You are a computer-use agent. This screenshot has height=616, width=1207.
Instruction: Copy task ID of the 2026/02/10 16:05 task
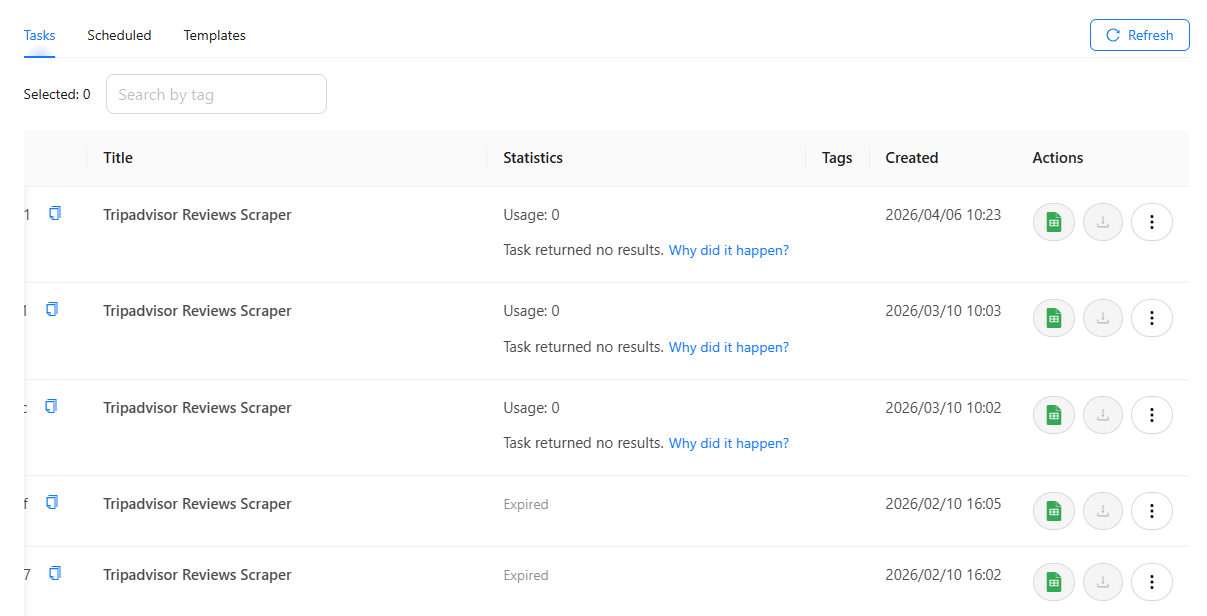[52, 502]
